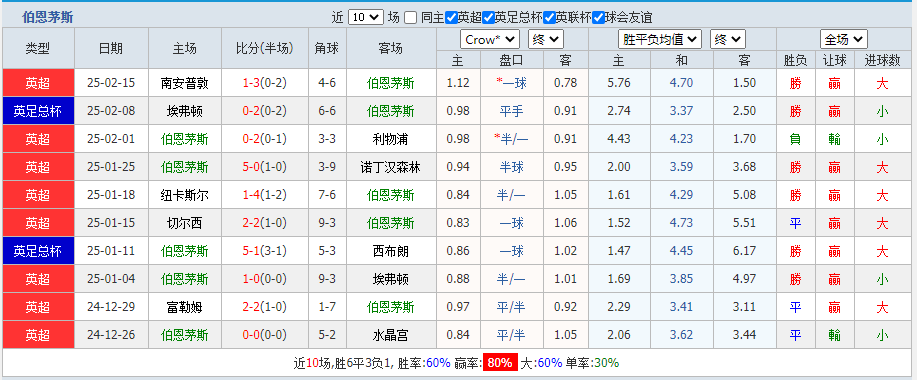
Task: Open away team 利物浦
Action: (x=391, y=139)
